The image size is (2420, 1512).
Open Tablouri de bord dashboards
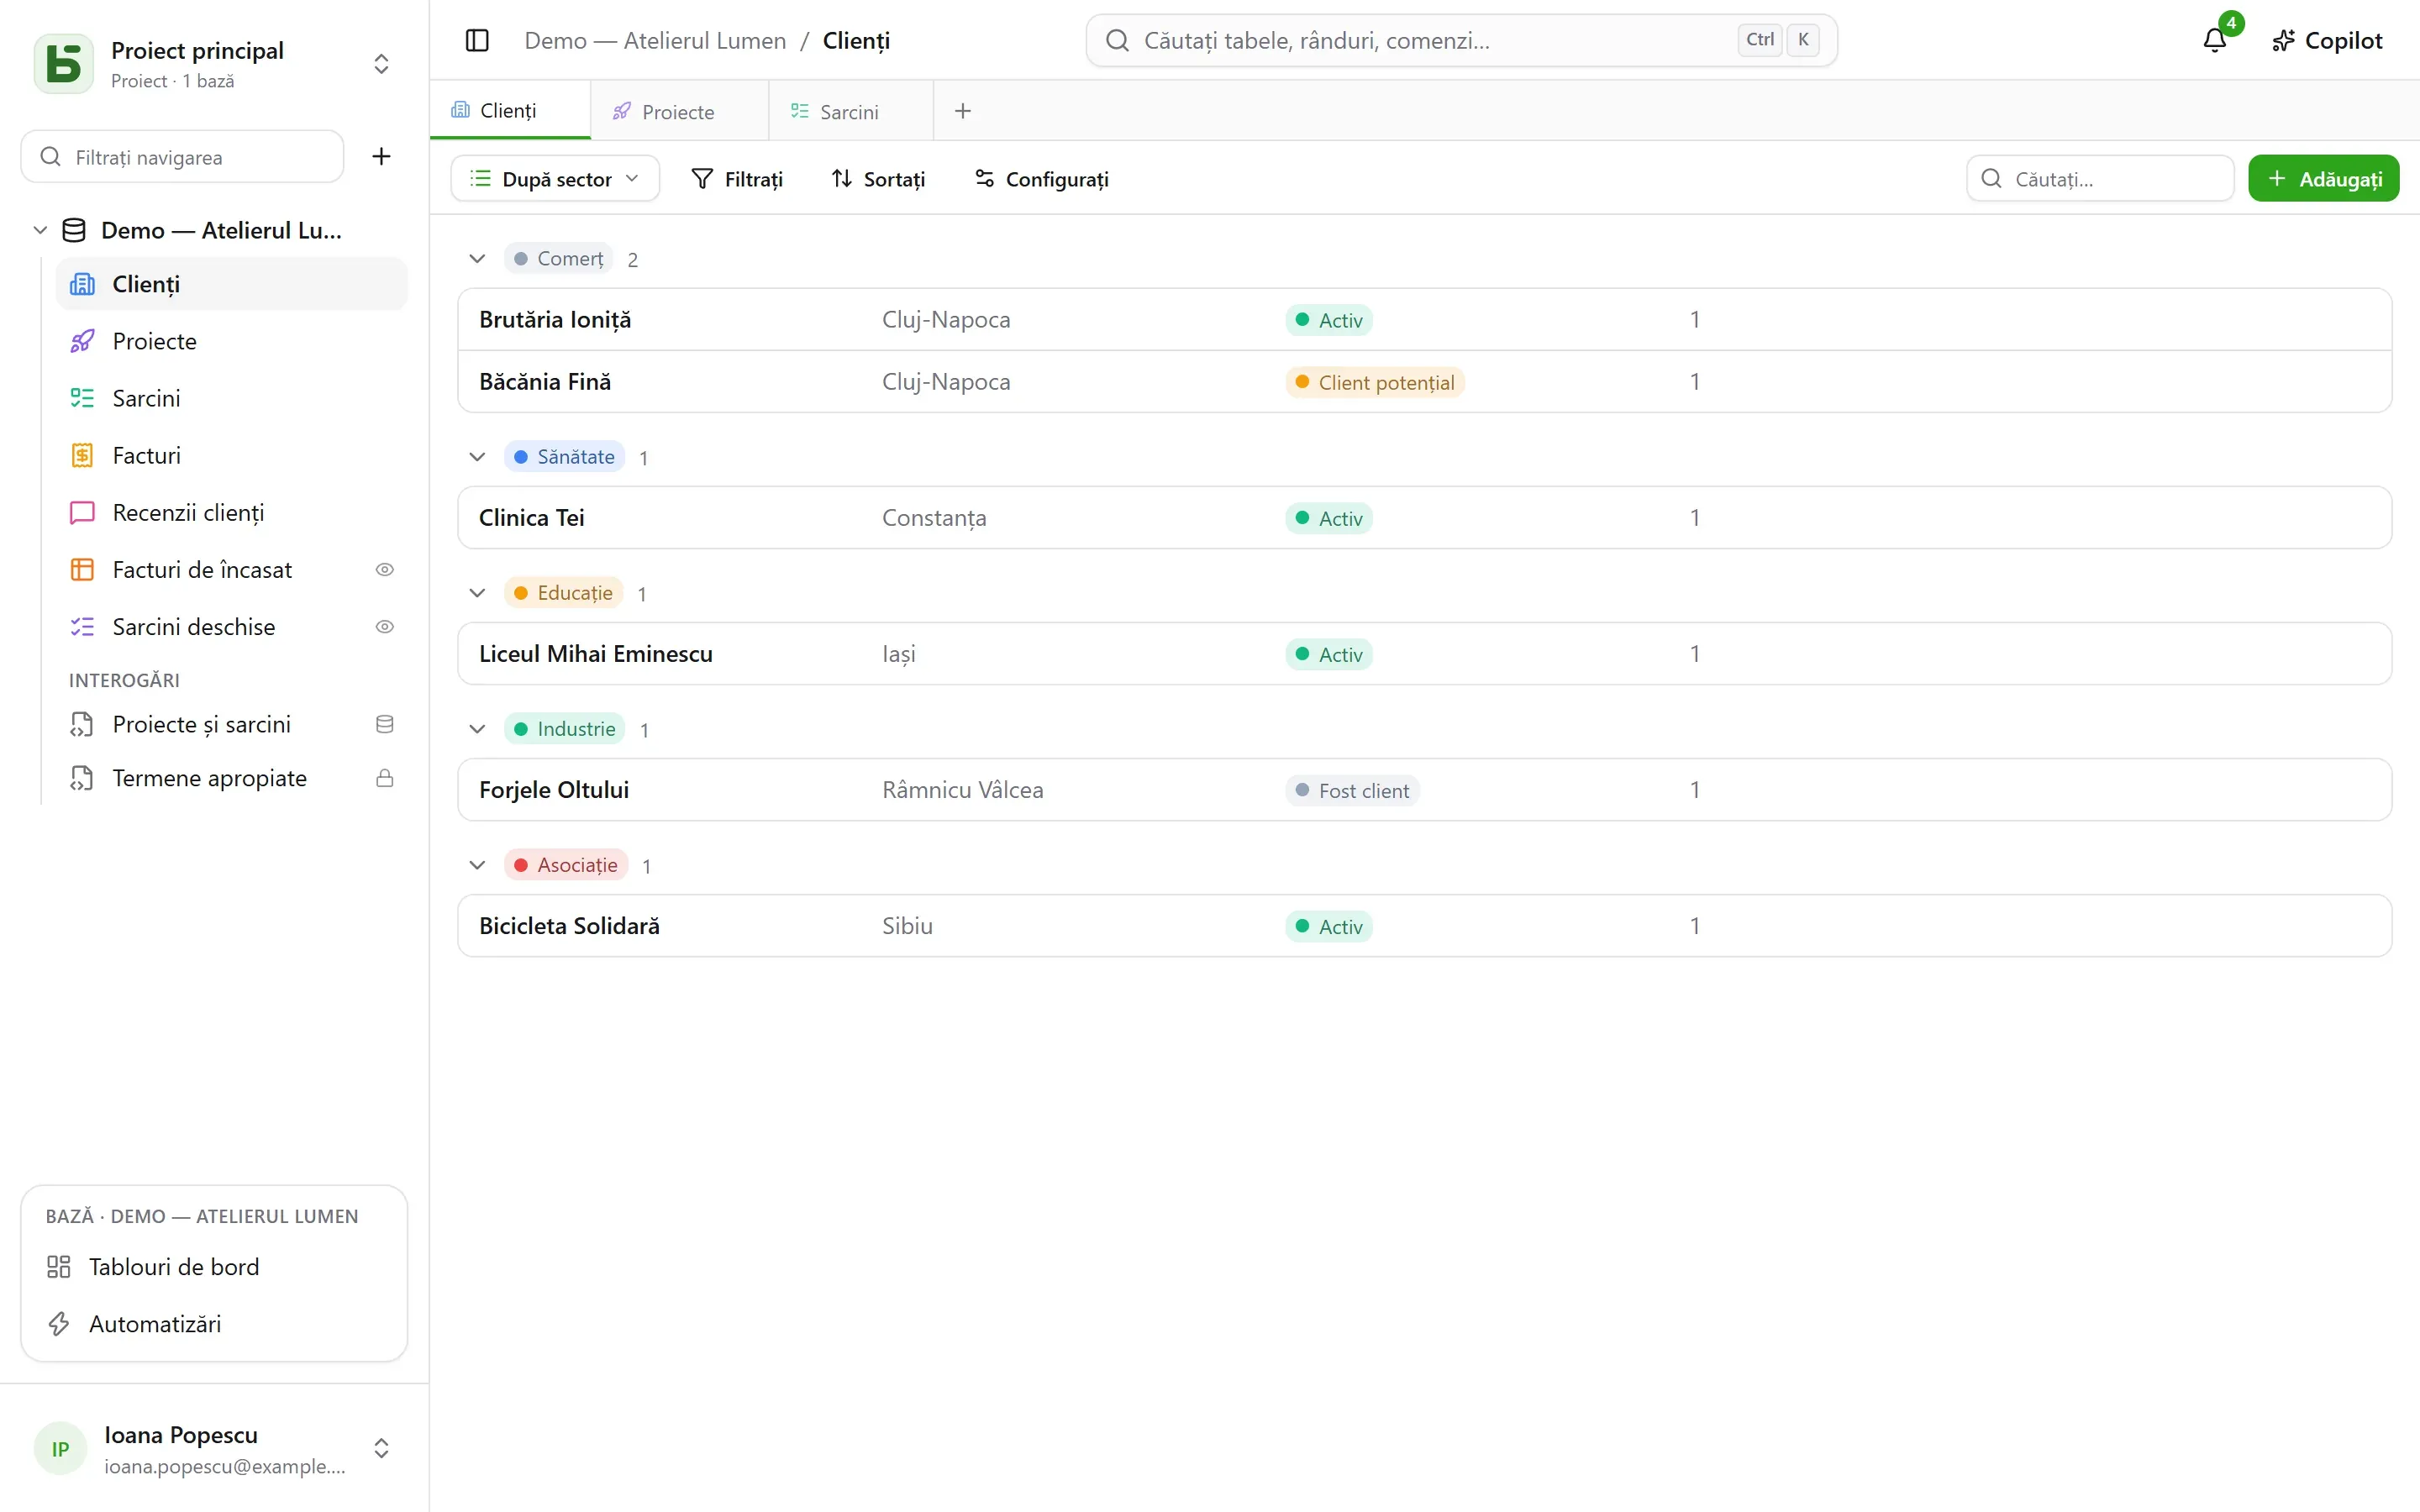(x=214, y=1266)
